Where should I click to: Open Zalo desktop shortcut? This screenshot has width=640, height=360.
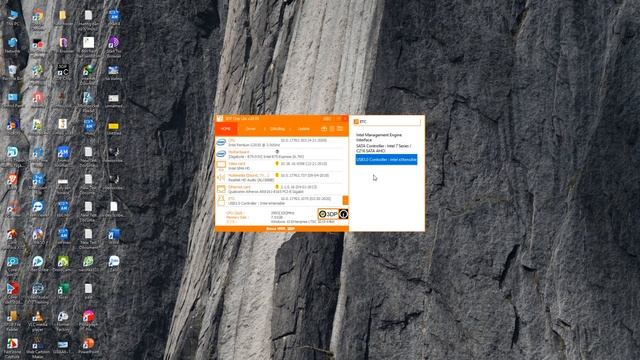[114, 263]
